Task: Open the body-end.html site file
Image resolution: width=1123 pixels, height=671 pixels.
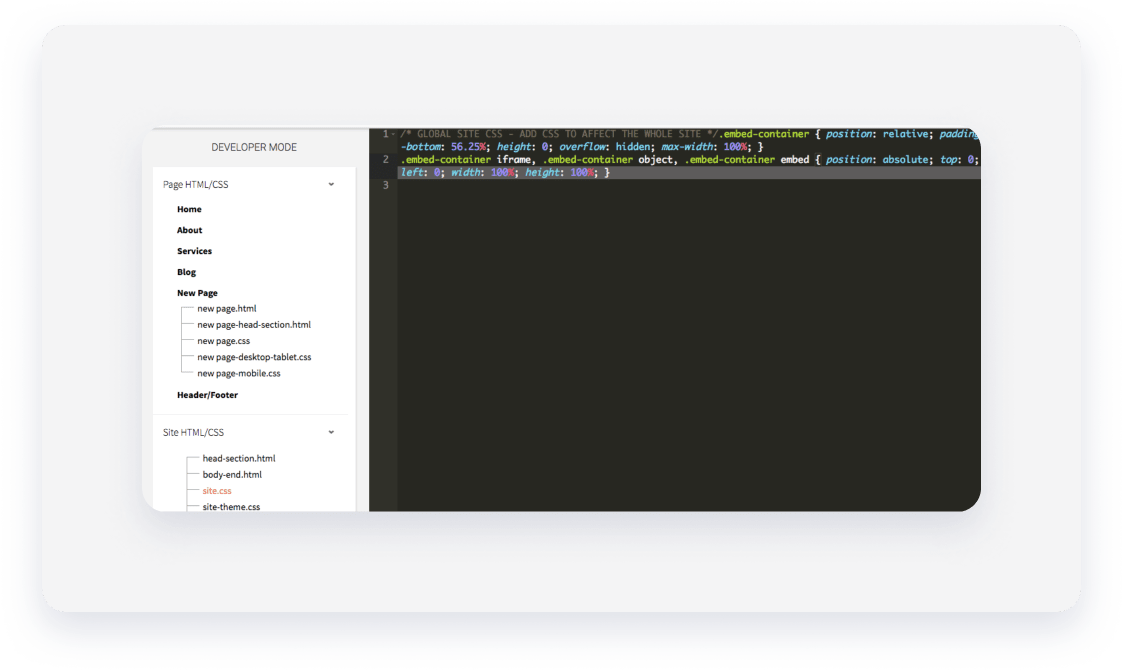Action: [232, 475]
